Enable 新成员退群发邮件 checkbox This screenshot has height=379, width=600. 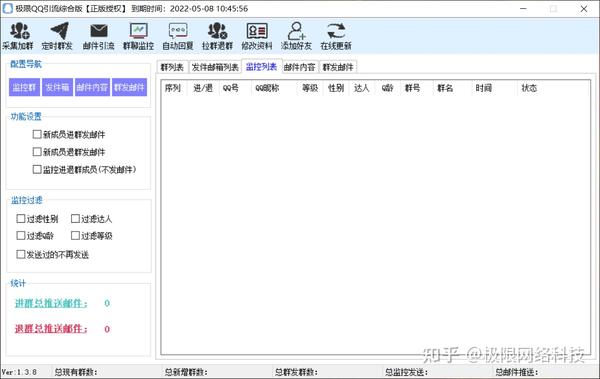point(37,152)
